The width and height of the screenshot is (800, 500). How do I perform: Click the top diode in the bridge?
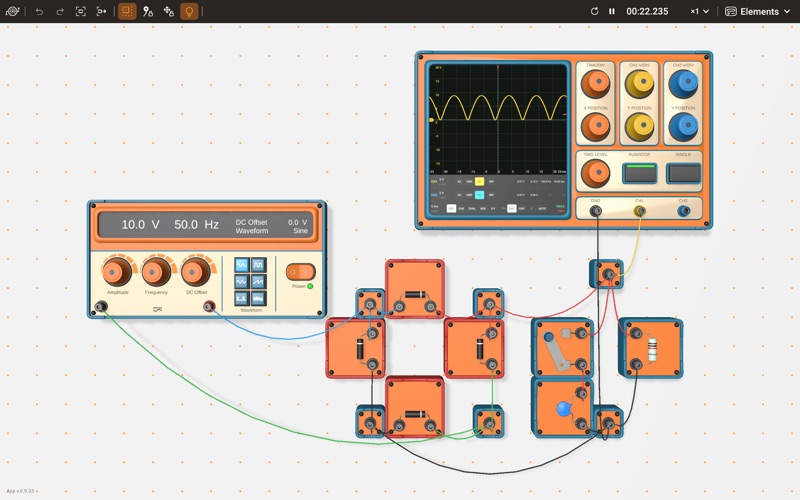415,289
